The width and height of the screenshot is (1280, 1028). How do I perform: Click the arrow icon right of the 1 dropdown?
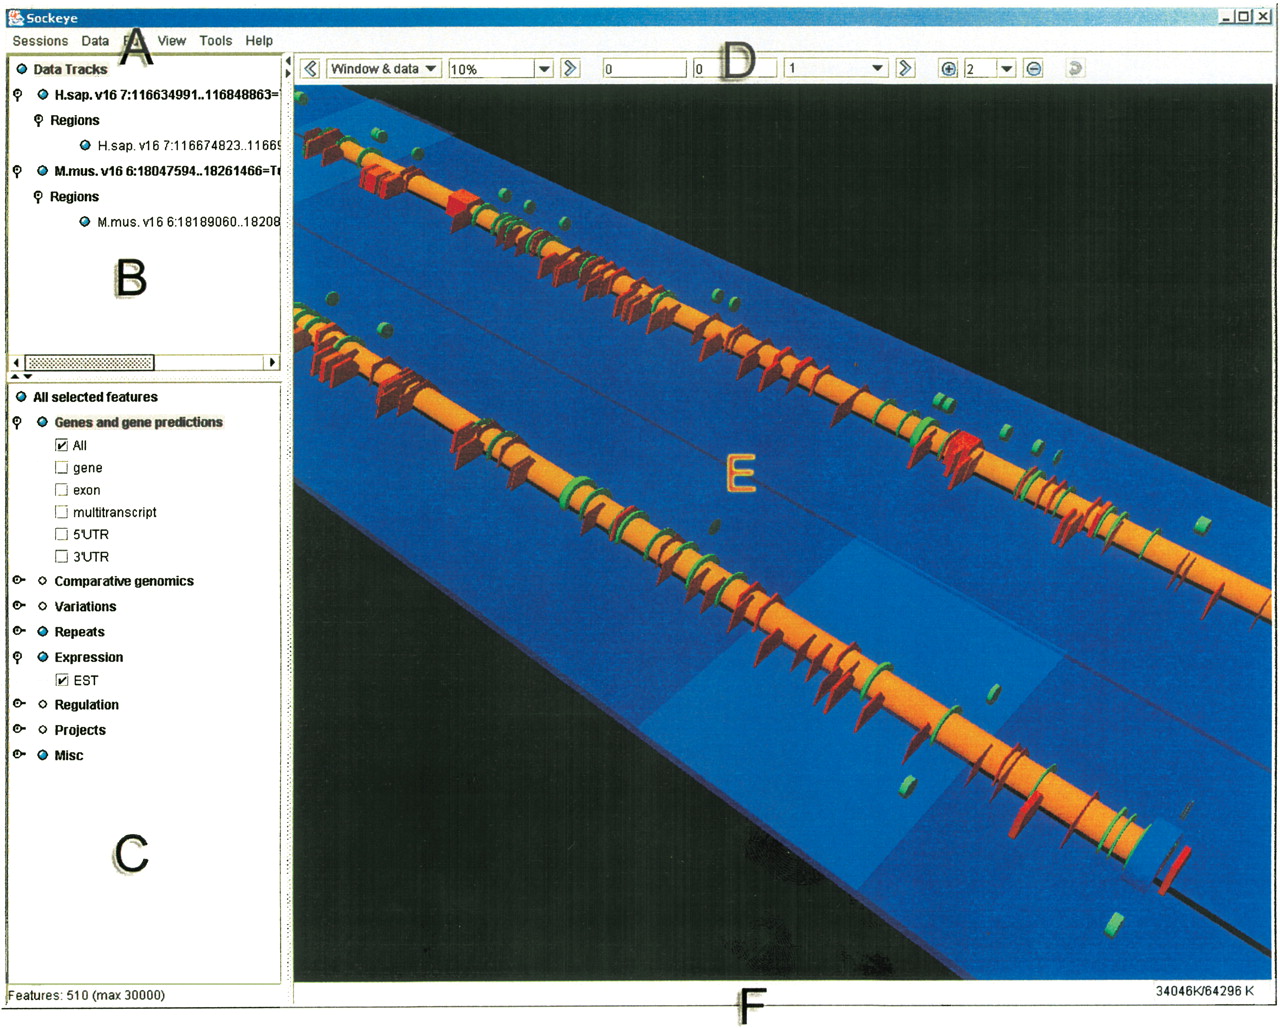click(905, 69)
